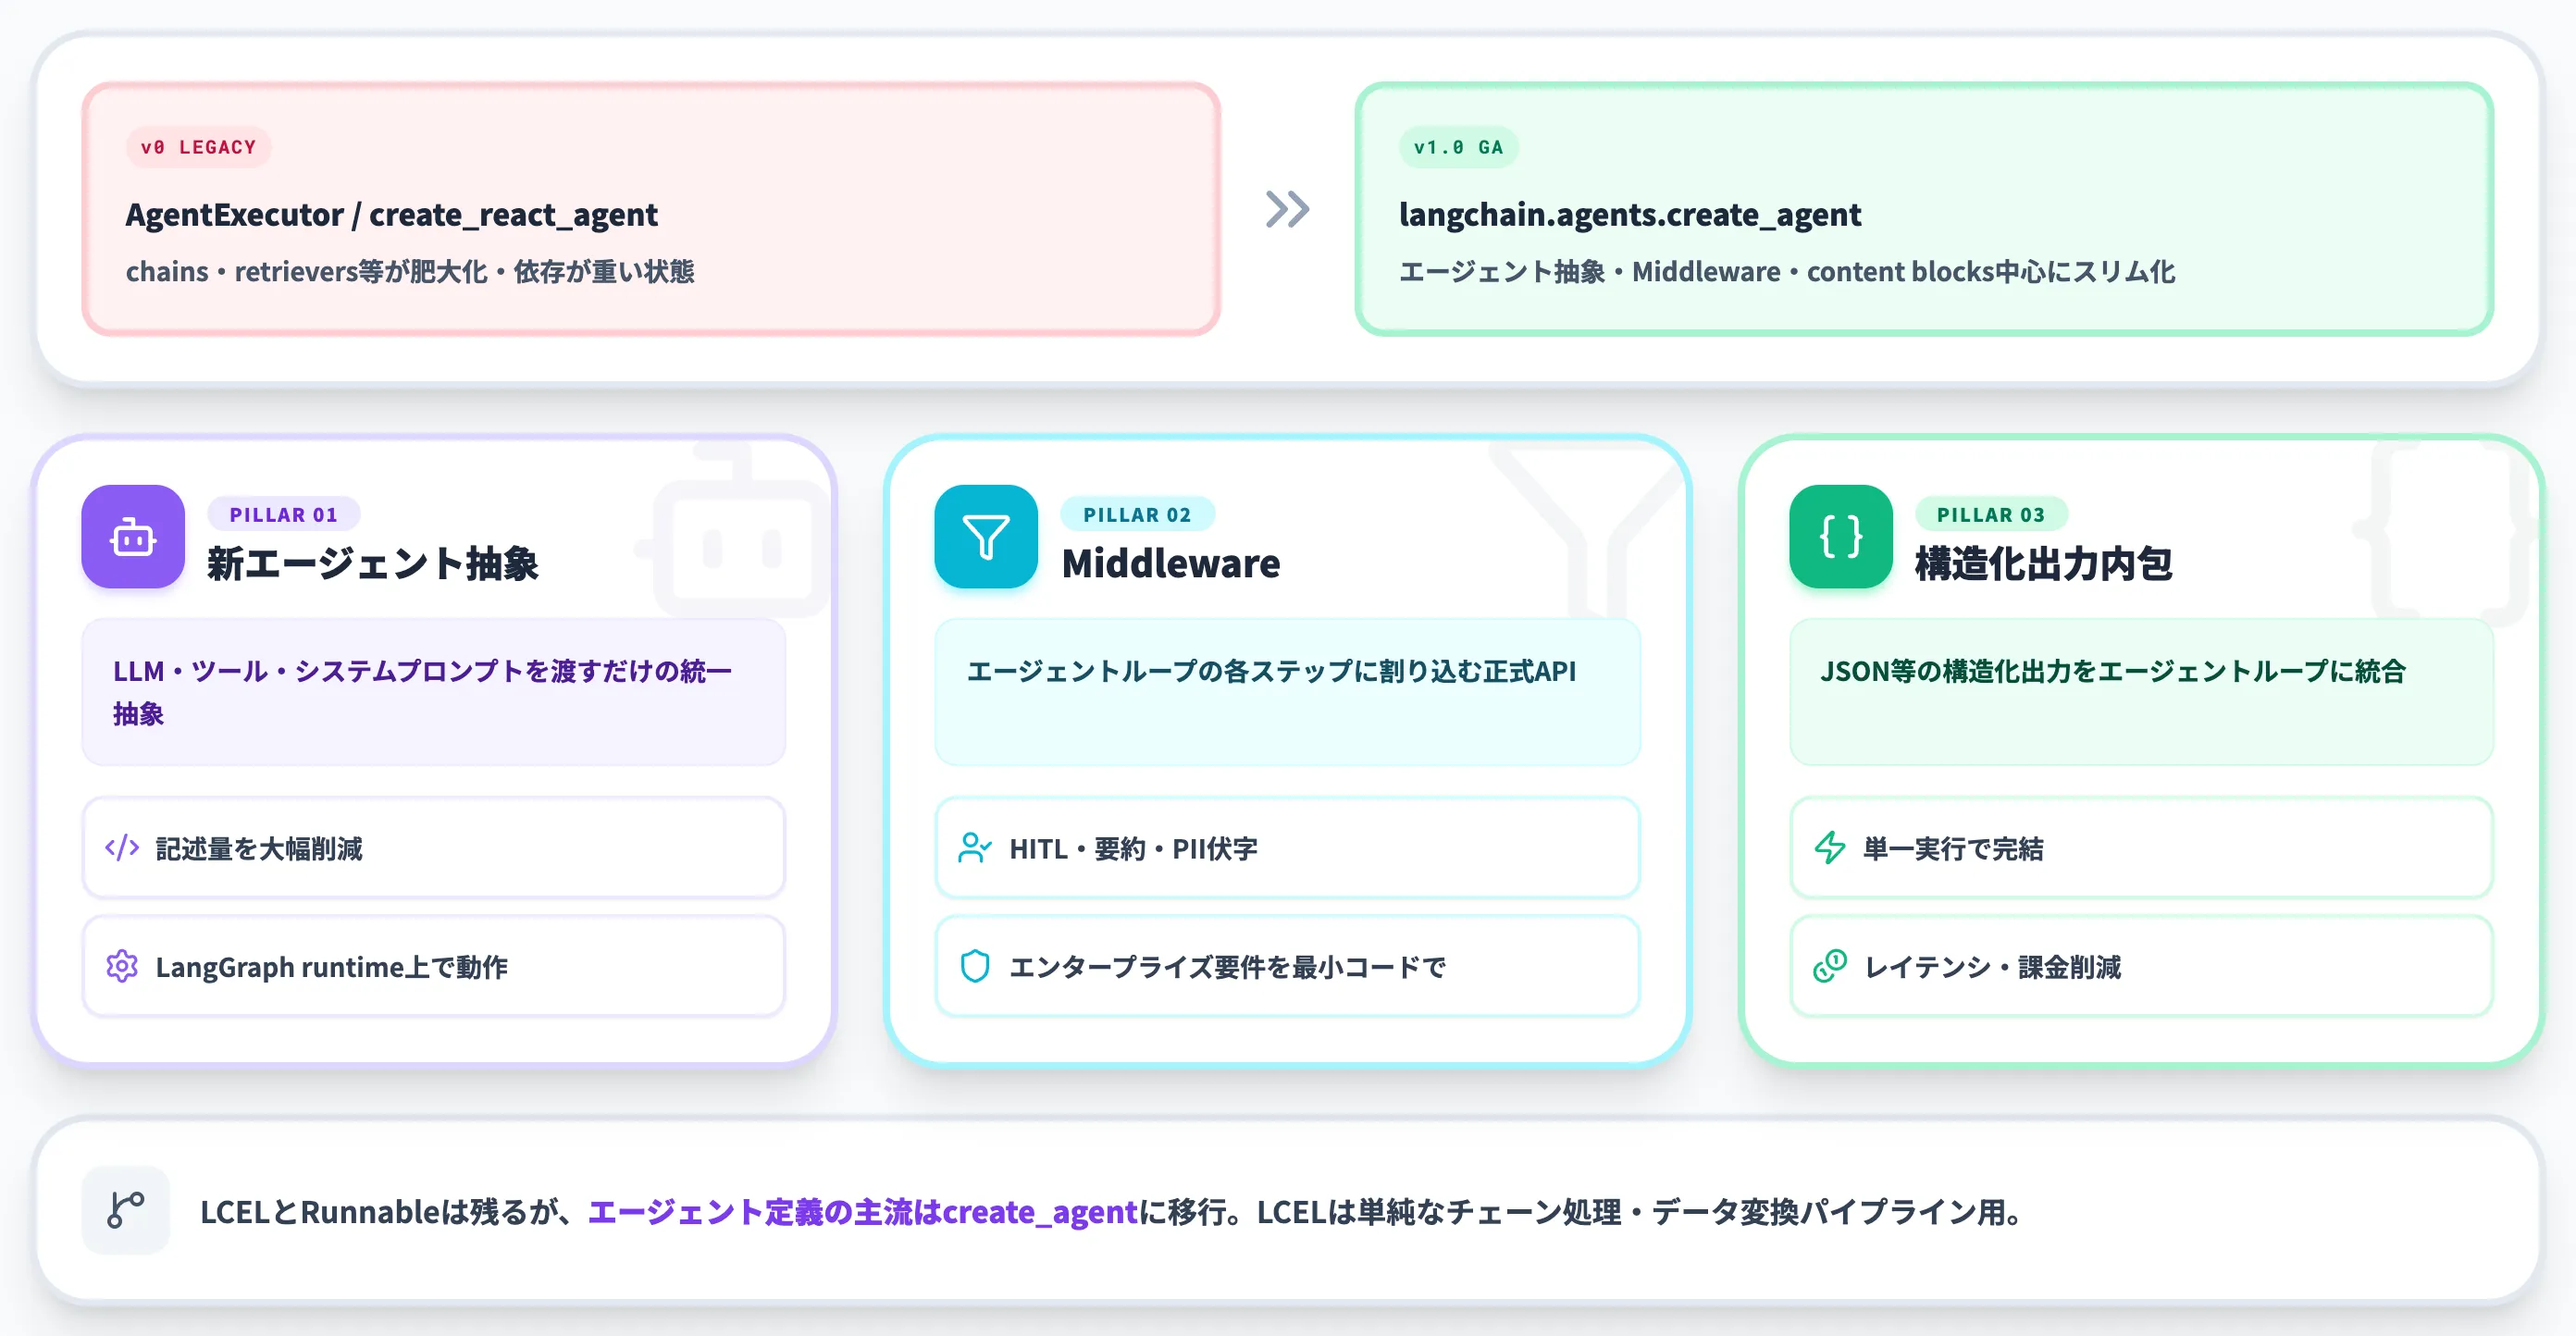2576x1336 pixels.
Task: Click the 新エージェント抽象 title
Action: click(372, 563)
